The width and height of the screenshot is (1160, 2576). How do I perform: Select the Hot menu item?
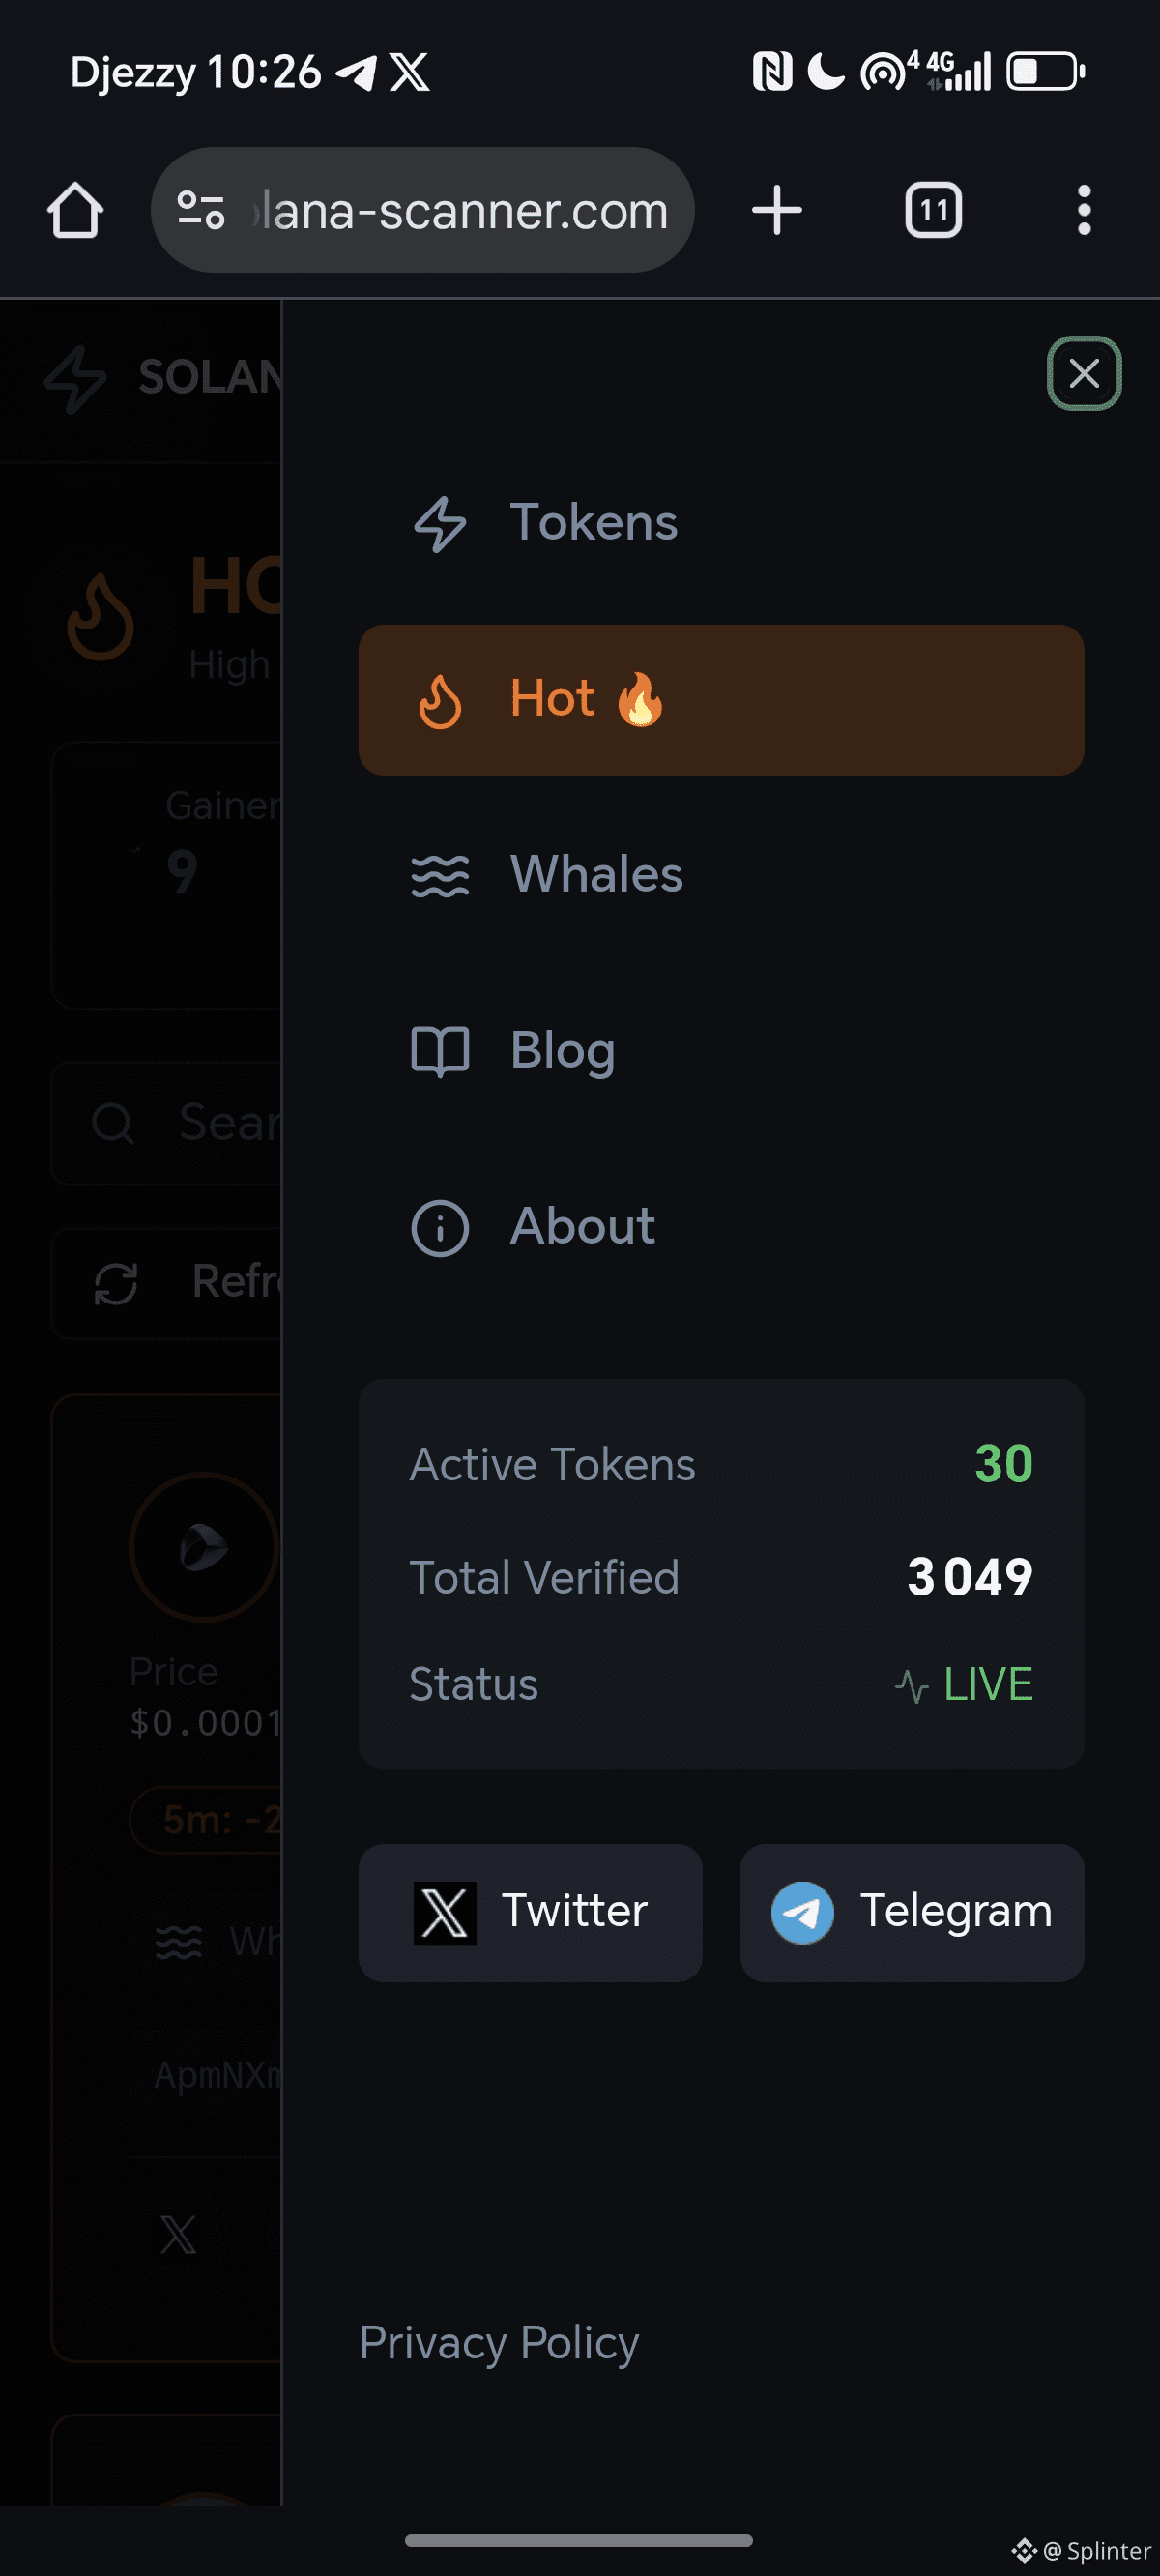pos(720,699)
